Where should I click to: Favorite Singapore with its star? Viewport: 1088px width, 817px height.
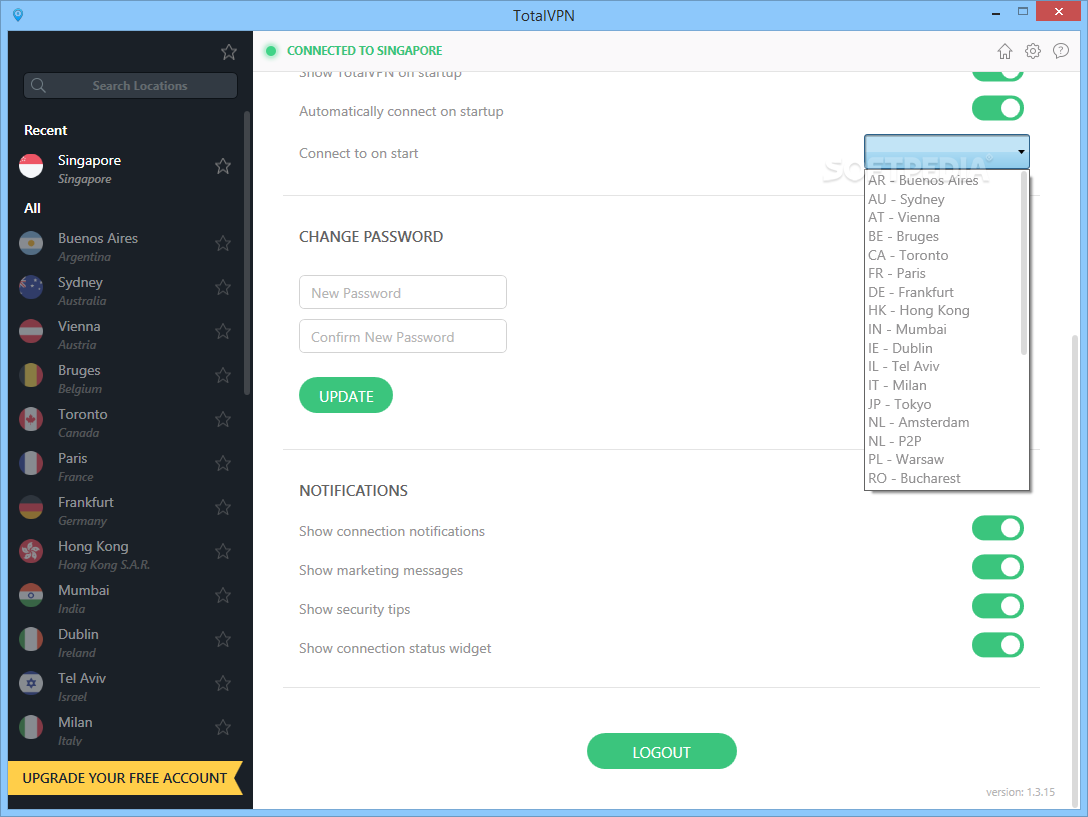(x=223, y=166)
